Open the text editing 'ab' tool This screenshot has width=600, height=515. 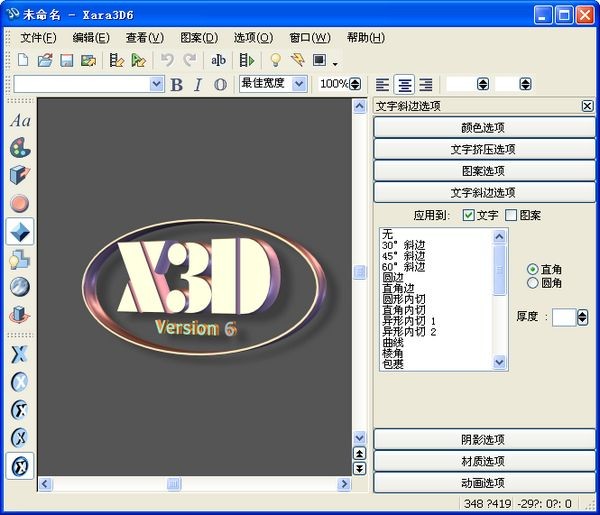(x=218, y=60)
